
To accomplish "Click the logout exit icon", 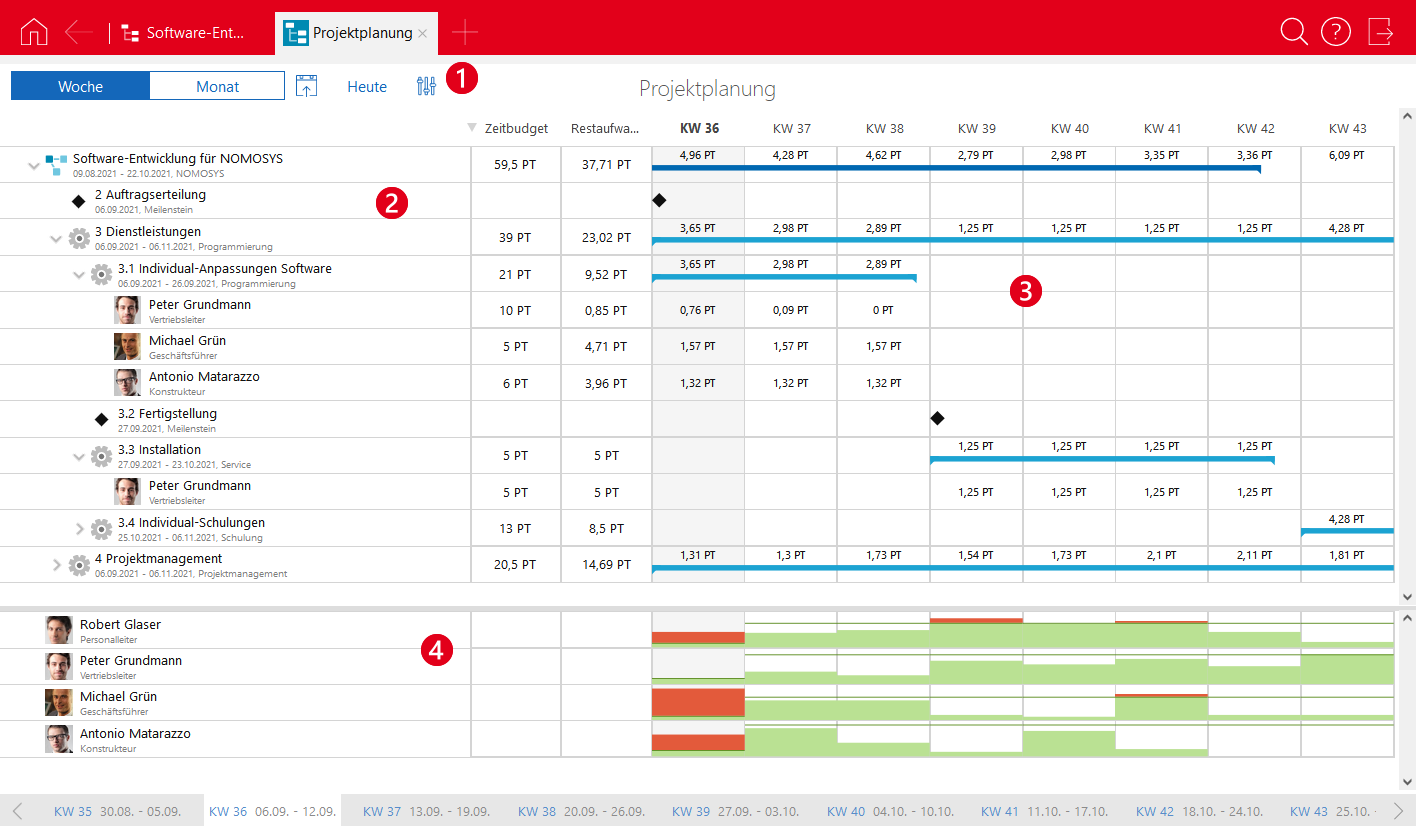I will tap(1381, 32).
